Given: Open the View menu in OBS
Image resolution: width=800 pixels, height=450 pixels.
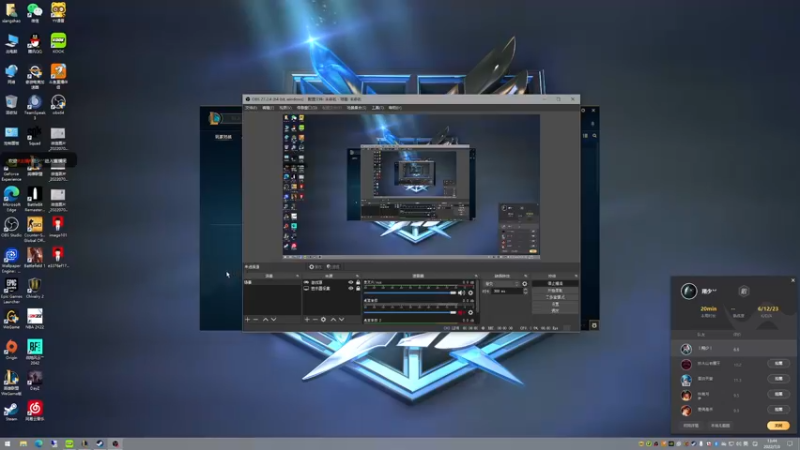Looking at the screenshot, I should pos(285,108).
